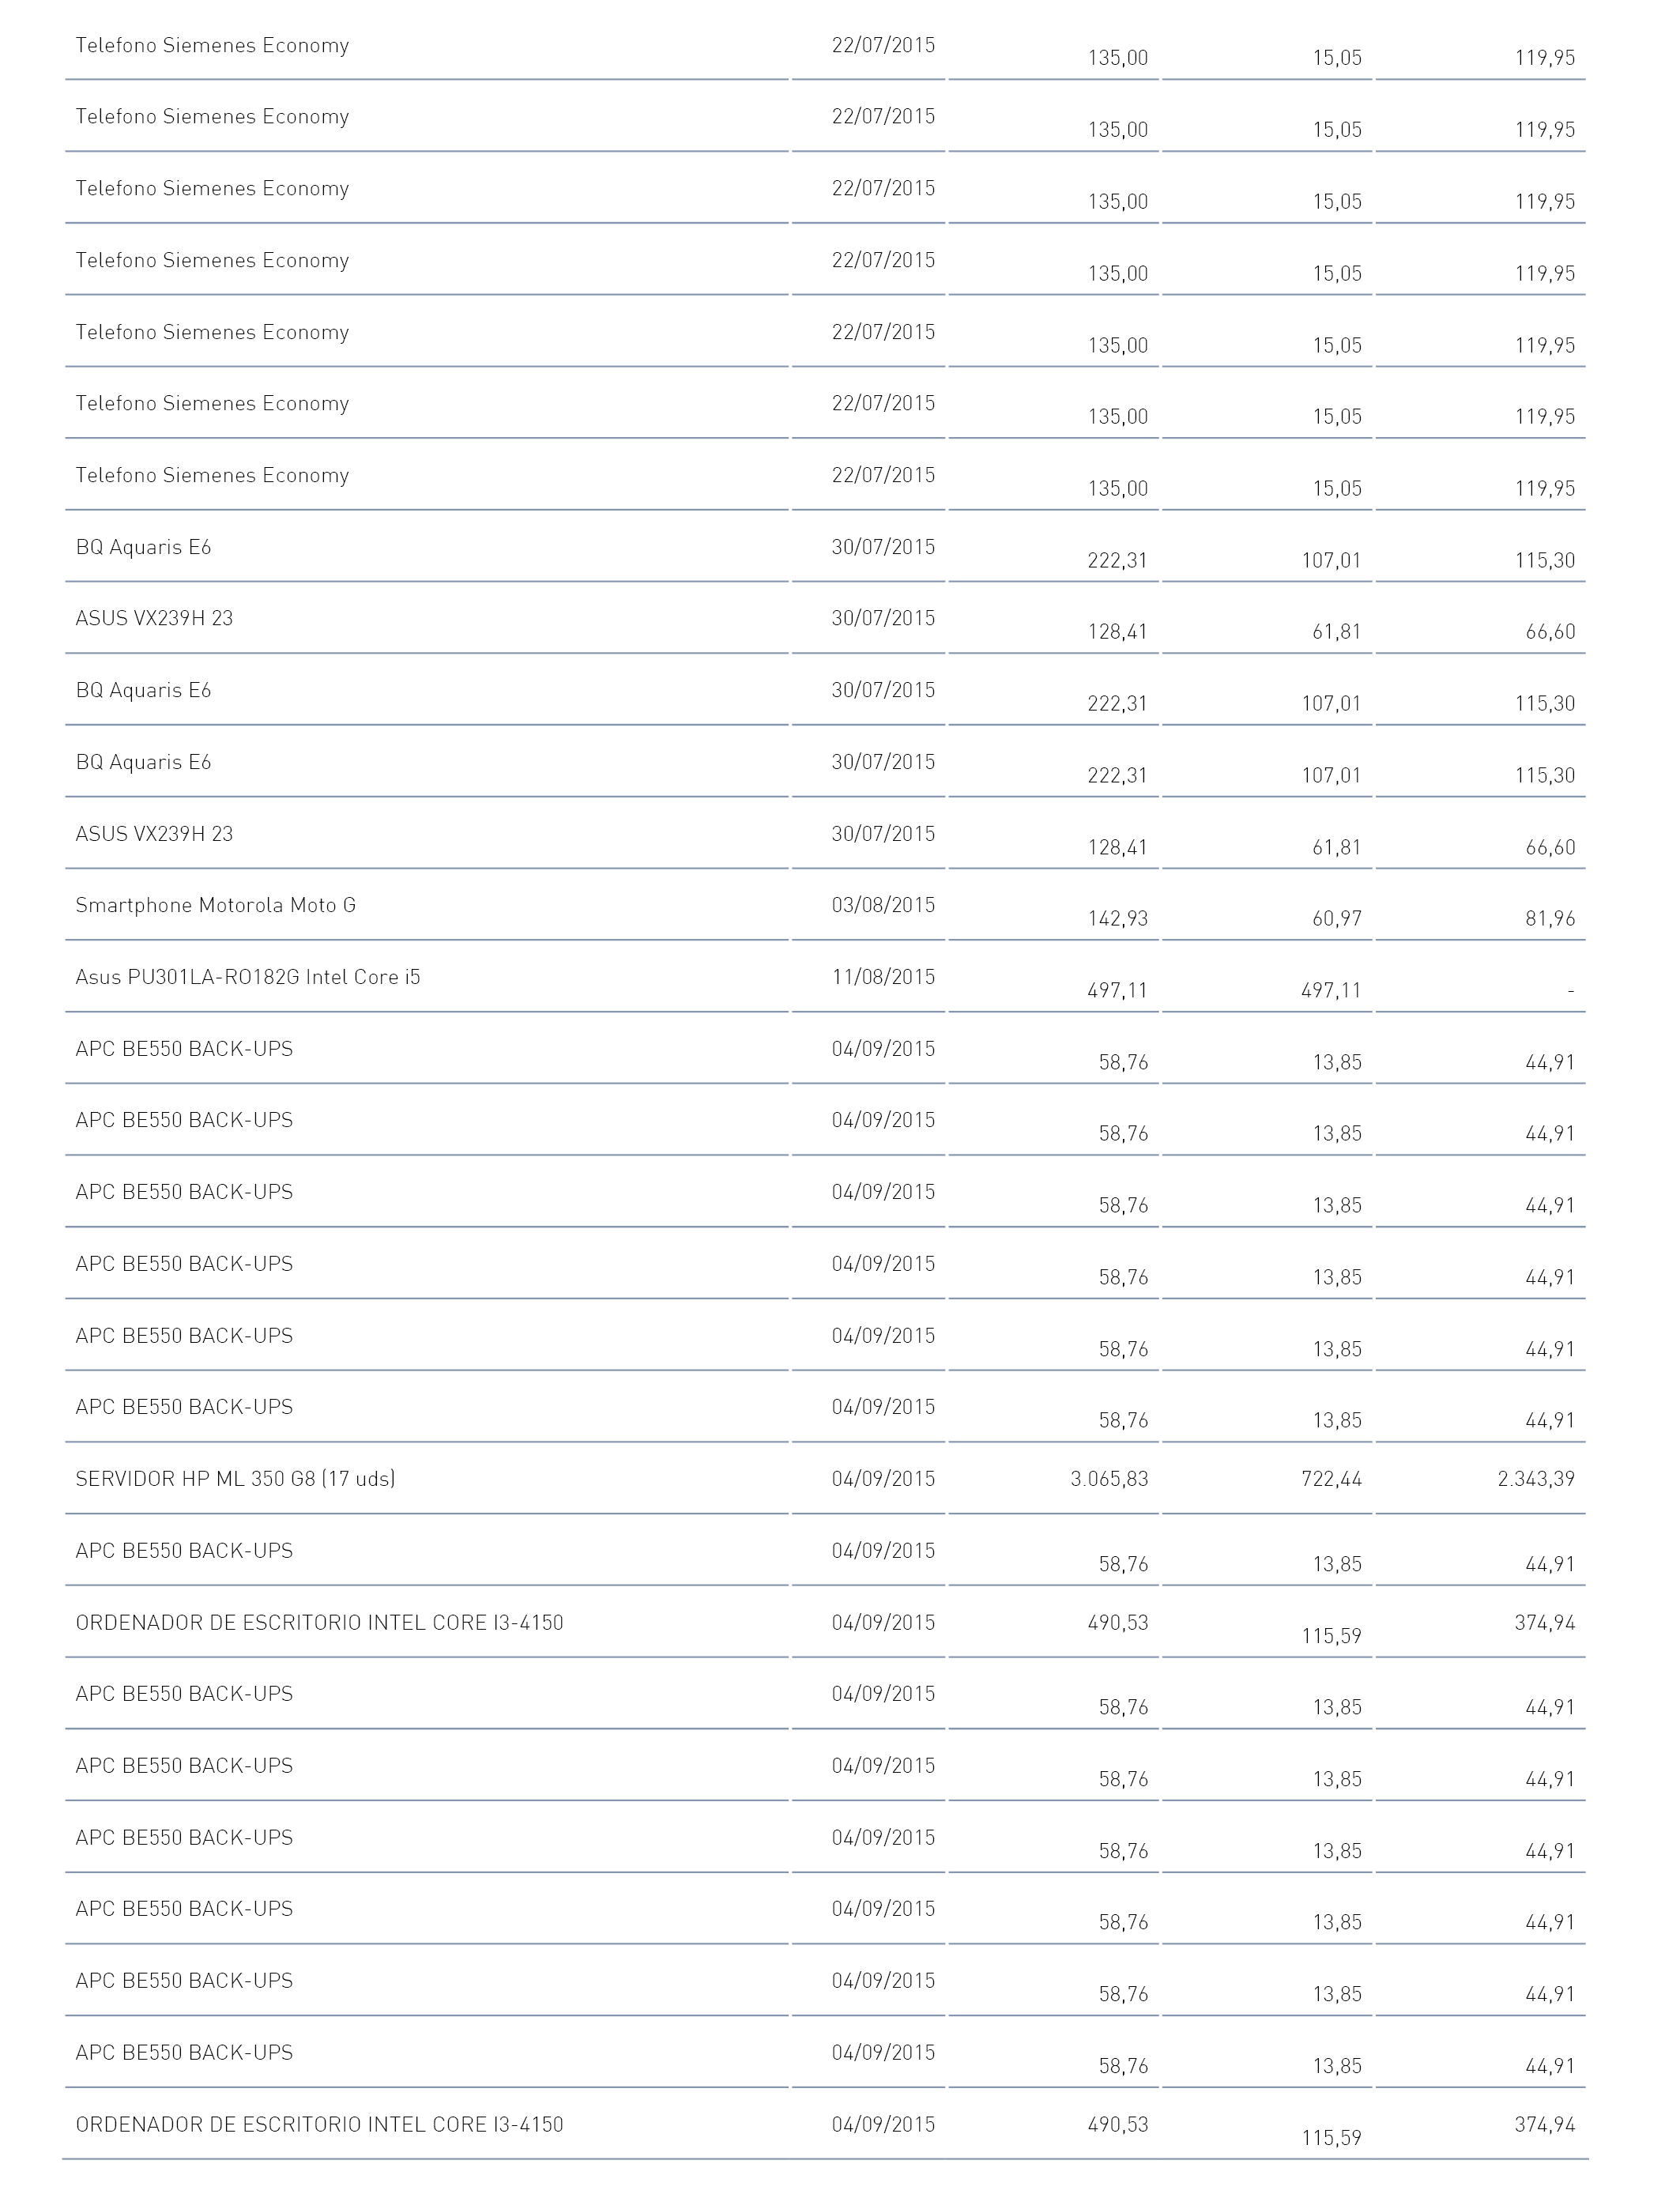
Task: Click the Smartphone Motorola Moto G entry
Action: tap(215, 905)
